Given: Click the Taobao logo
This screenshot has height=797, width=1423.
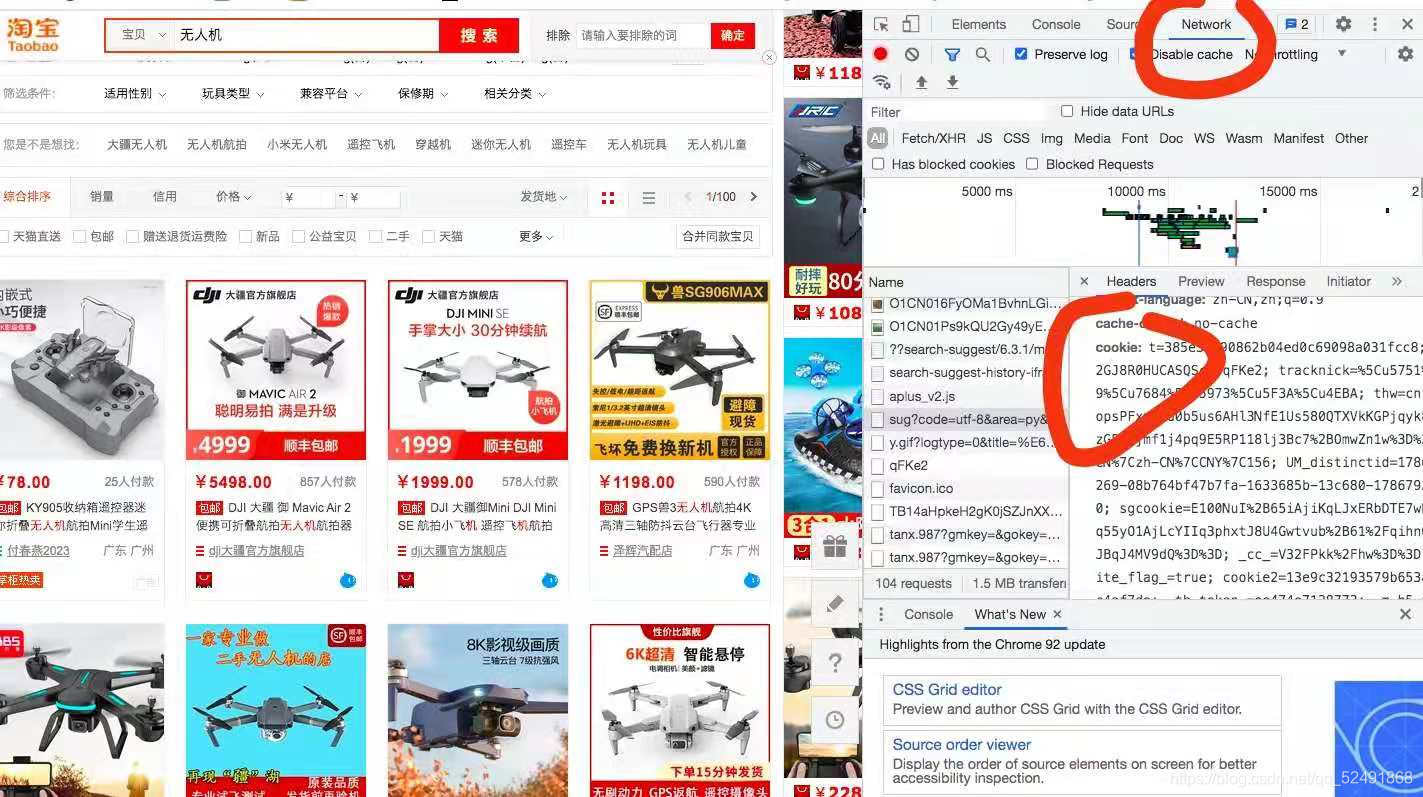Looking at the screenshot, I should click(33, 34).
